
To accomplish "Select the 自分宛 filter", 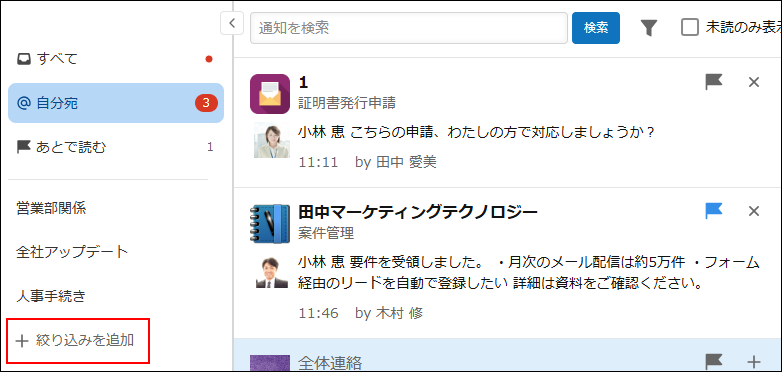I will [116, 103].
